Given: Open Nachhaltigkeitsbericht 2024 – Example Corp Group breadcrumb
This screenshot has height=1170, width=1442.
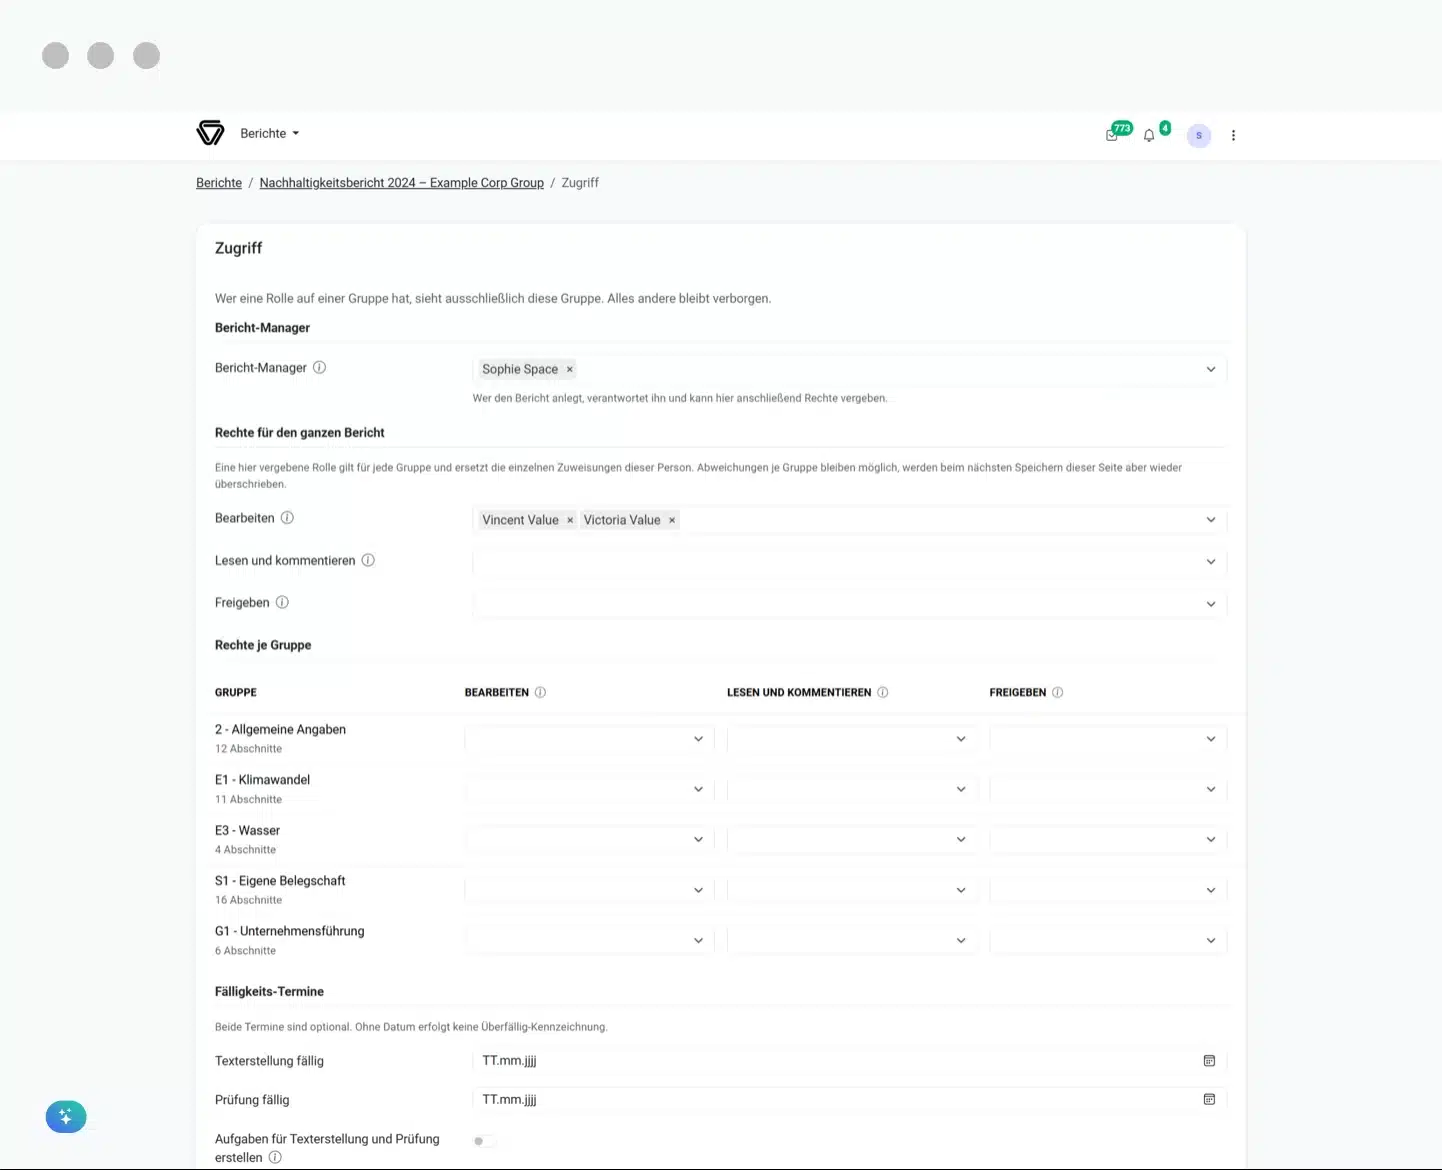Looking at the screenshot, I should tap(401, 183).
